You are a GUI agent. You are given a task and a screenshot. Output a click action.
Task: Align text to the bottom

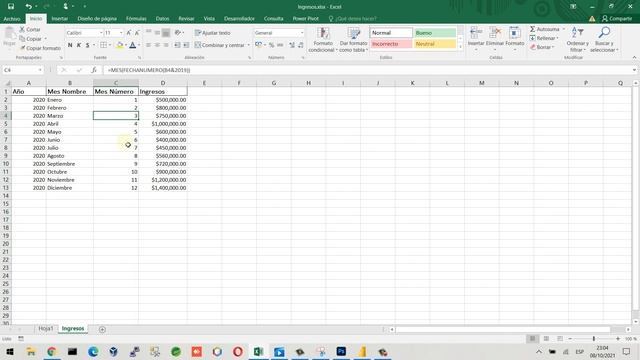166,33
